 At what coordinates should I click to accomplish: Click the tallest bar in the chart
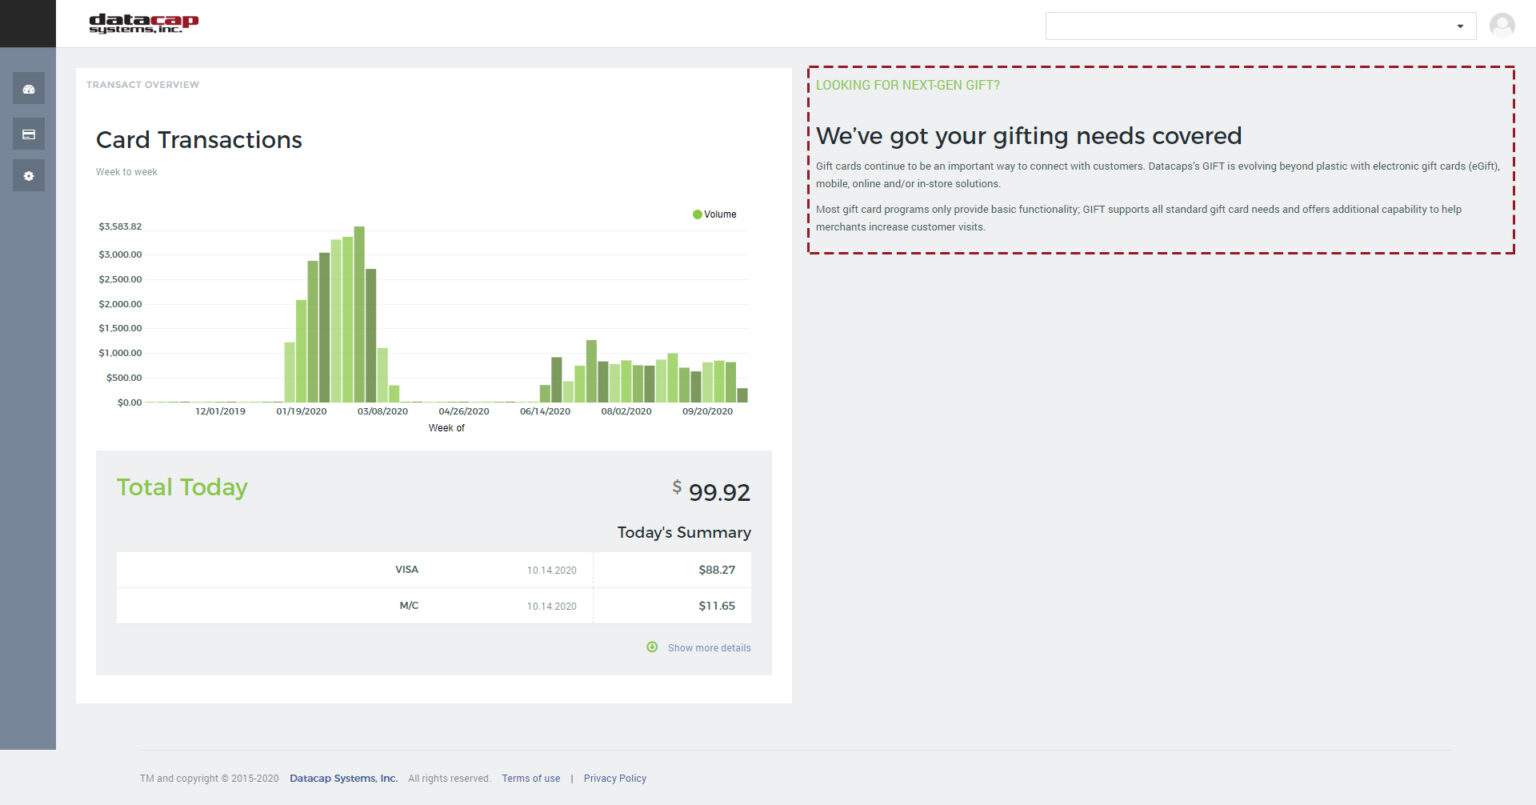pyautogui.click(x=359, y=315)
